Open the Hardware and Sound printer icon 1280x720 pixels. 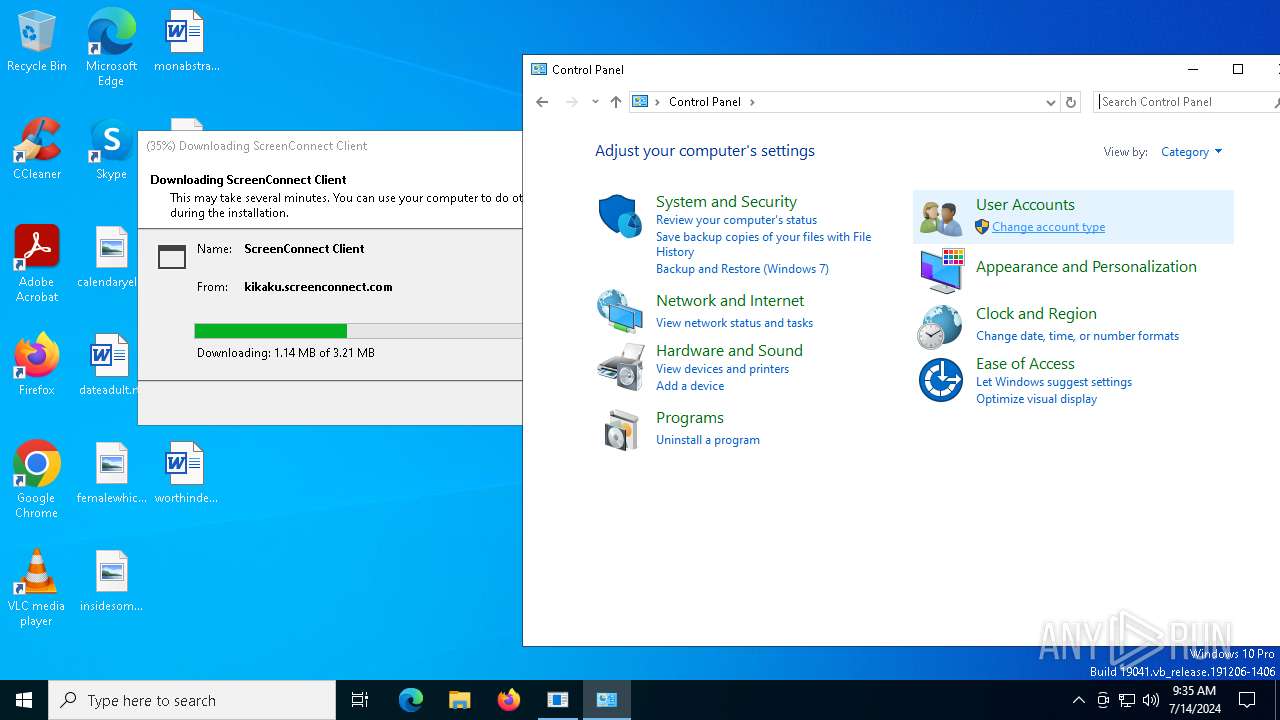click(x=620, y=366)
